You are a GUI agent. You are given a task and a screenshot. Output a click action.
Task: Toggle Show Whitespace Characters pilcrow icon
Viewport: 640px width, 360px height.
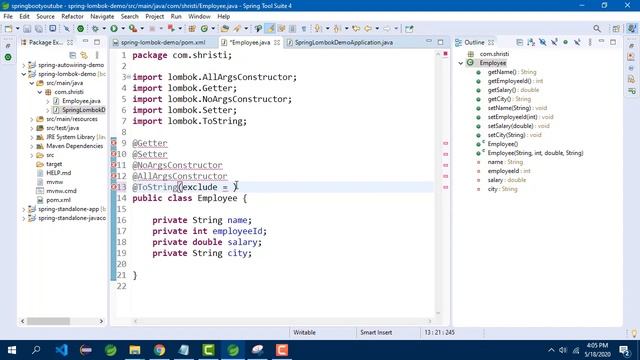[x=304, y=29]
